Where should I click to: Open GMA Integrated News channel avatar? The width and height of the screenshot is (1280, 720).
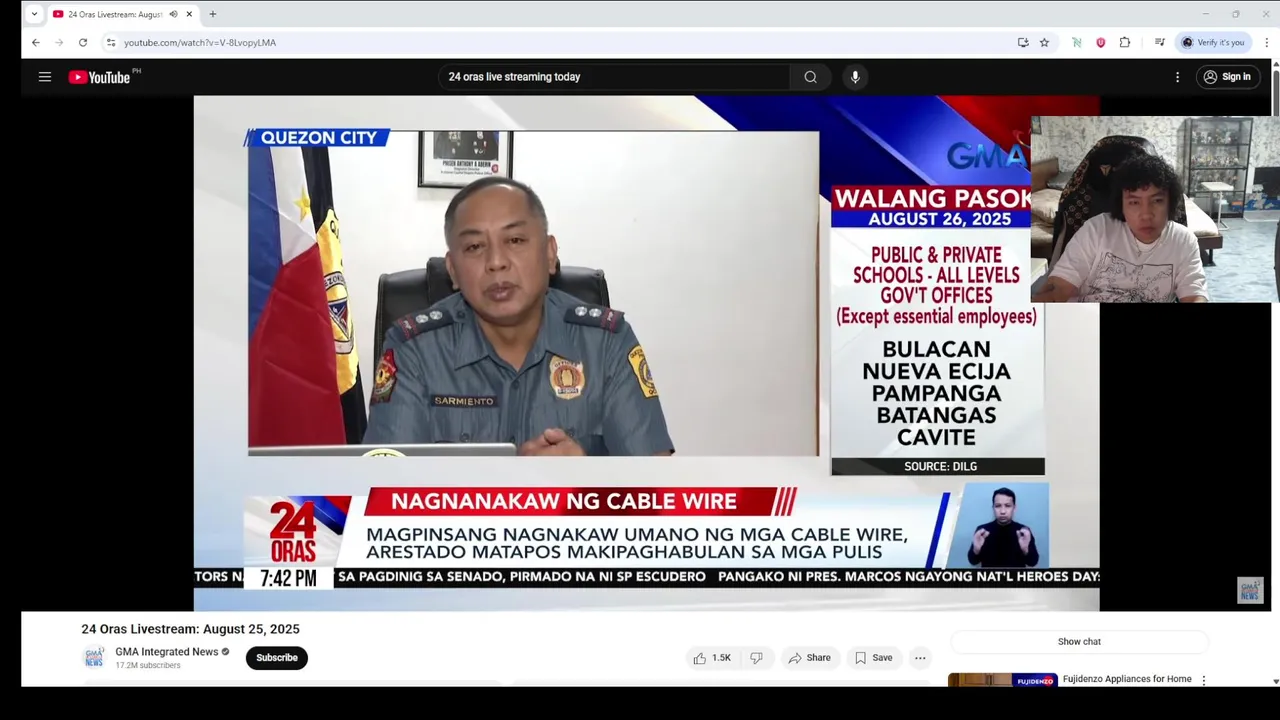(94, 657)
